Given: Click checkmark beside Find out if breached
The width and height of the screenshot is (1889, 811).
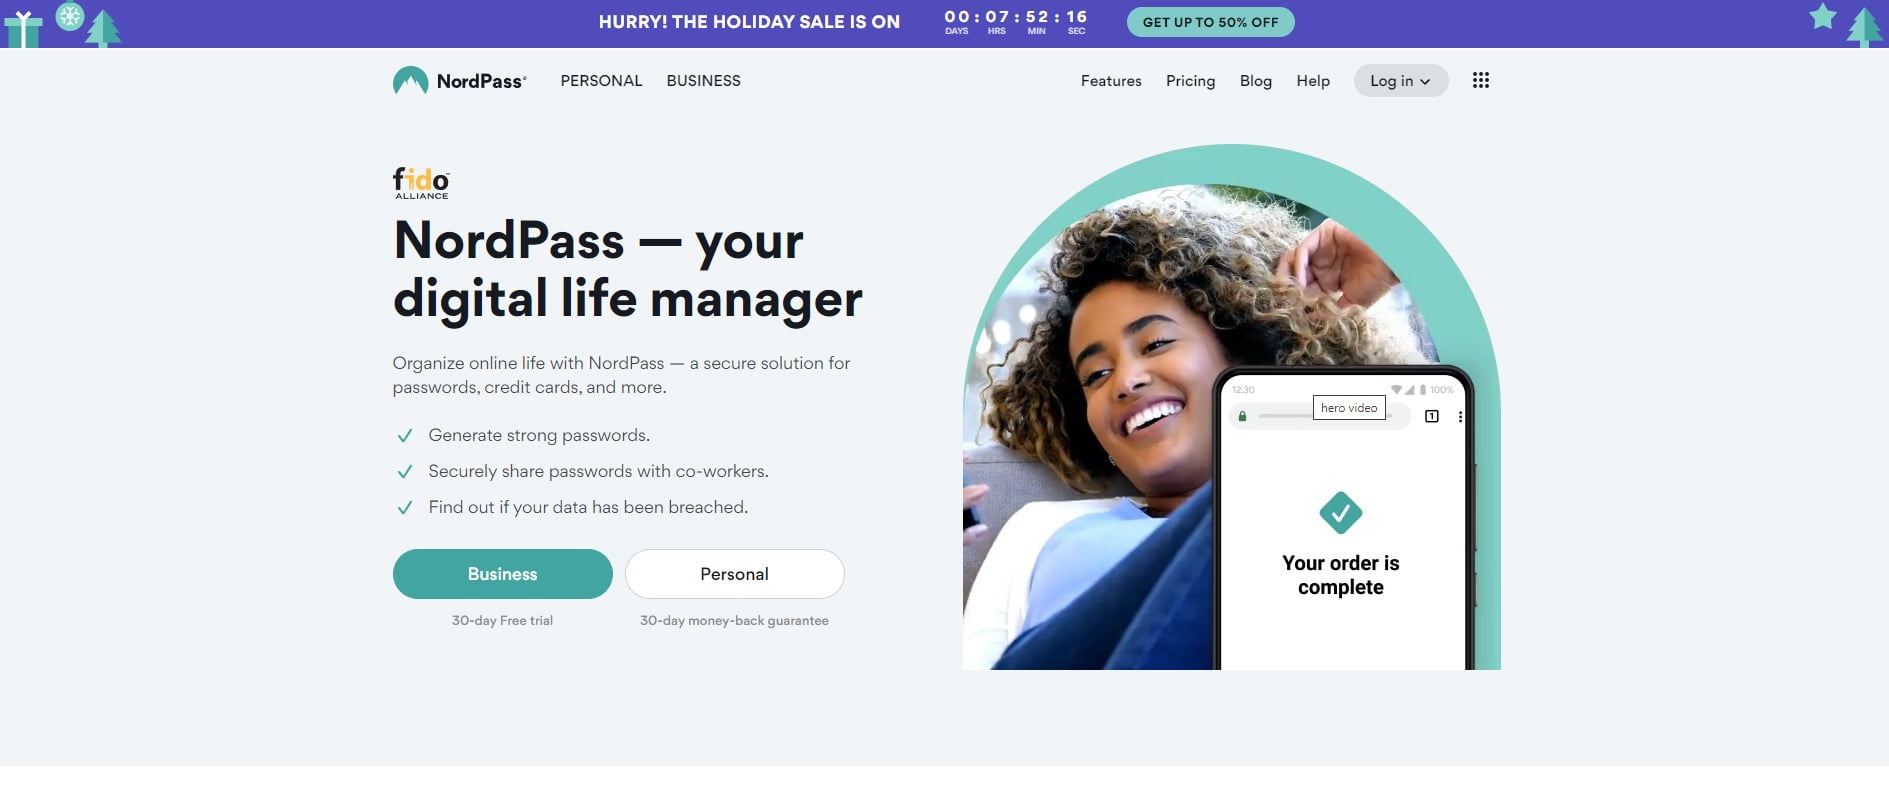Looking at the screenshot, I should pyautogui.click(x=405, y=508).
